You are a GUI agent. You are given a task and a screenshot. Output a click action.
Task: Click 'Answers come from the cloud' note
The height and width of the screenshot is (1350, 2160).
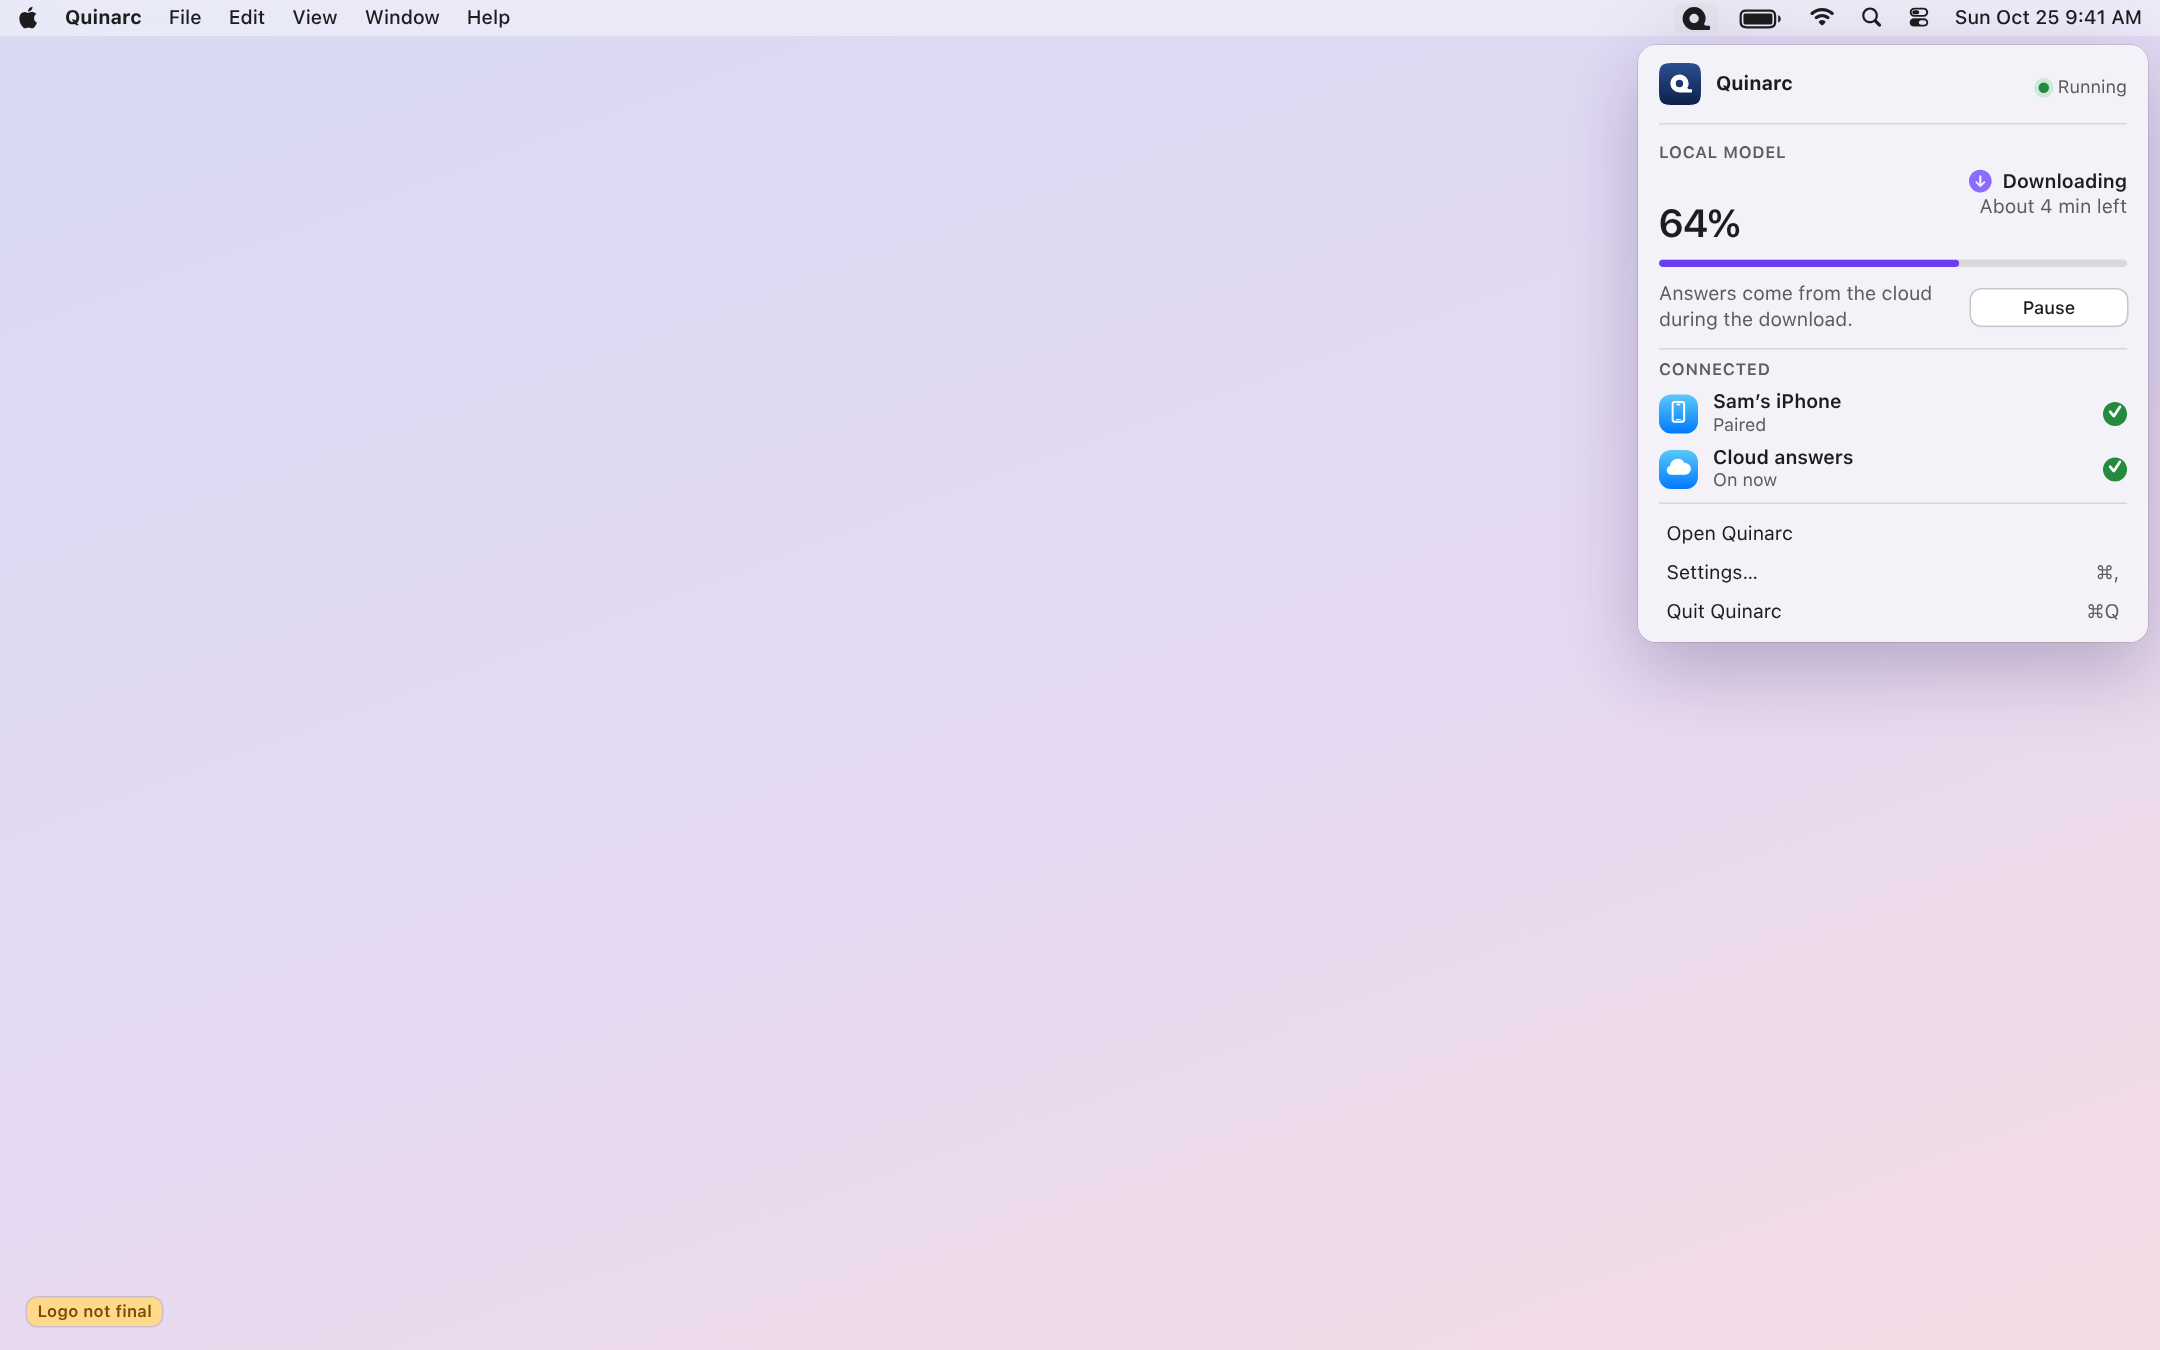(1795, 307)
